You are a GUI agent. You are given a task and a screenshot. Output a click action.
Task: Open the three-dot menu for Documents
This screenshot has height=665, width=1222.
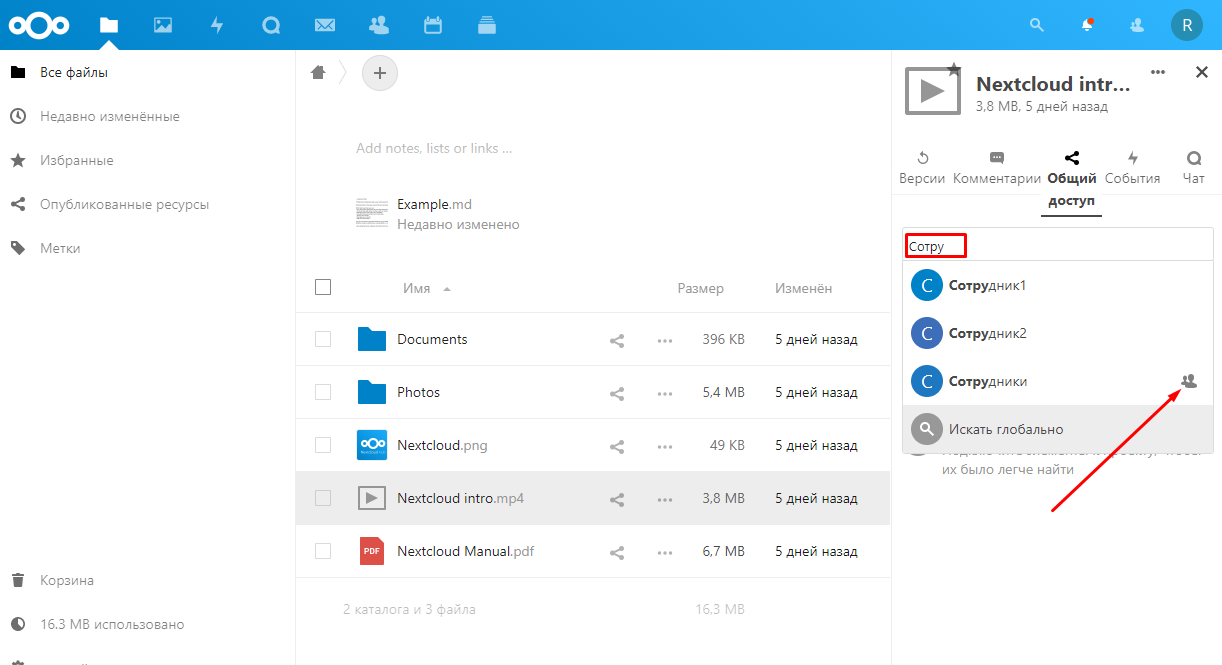click(x=665, y=340)
